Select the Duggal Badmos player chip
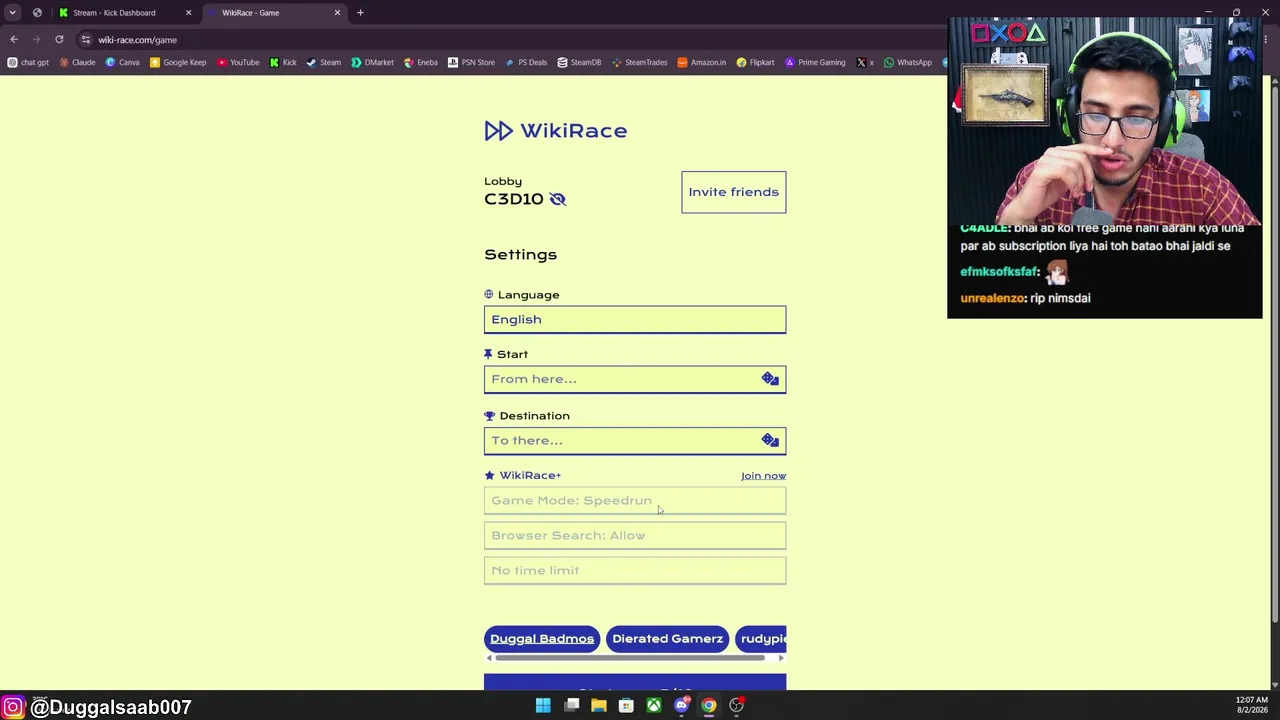Image resolution: width=1280 pixels, height=720 pixels. [x=542, y=639]
